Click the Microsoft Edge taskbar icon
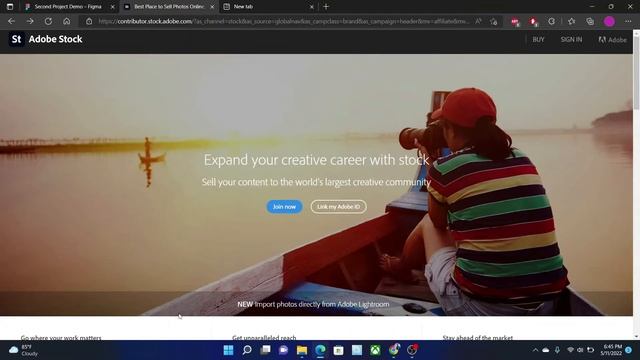Viewport: 640px width, 360px height. (x=320, y=350)
